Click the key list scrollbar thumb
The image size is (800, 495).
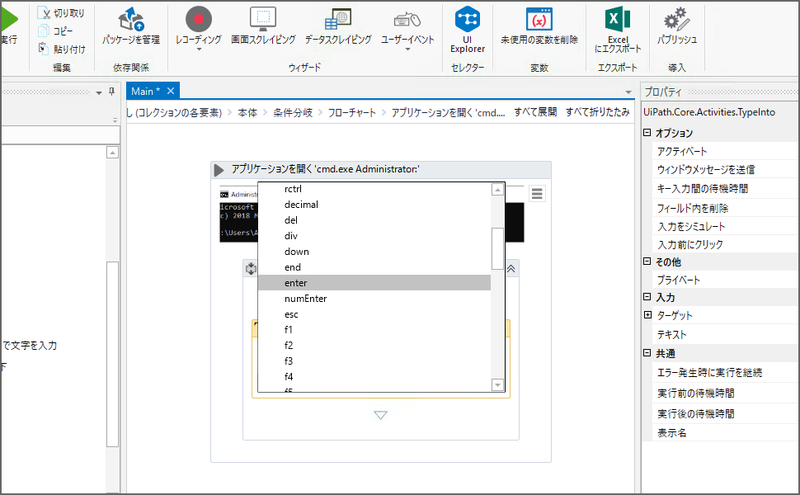tap(497, 249)
